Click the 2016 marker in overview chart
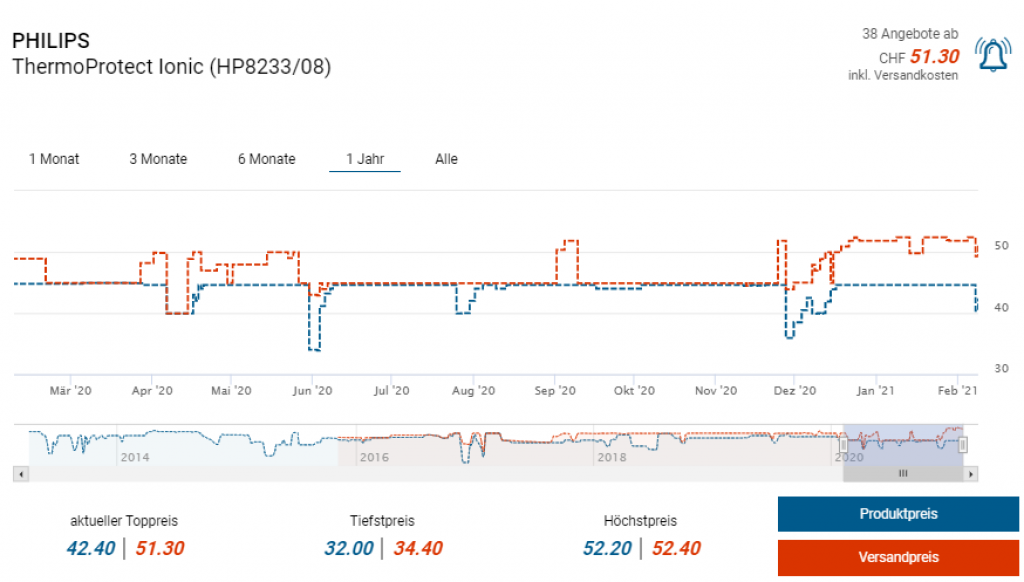This screenshot has width=1024, height=582. click(x=374, y=457)
